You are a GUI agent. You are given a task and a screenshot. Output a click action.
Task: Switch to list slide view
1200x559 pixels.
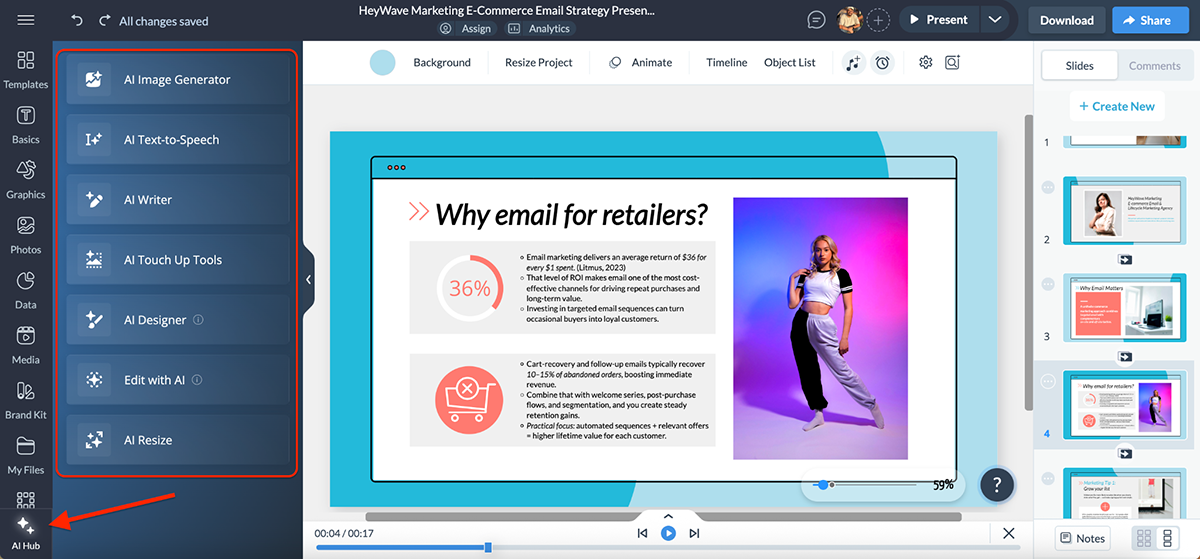click(1167, 538)
